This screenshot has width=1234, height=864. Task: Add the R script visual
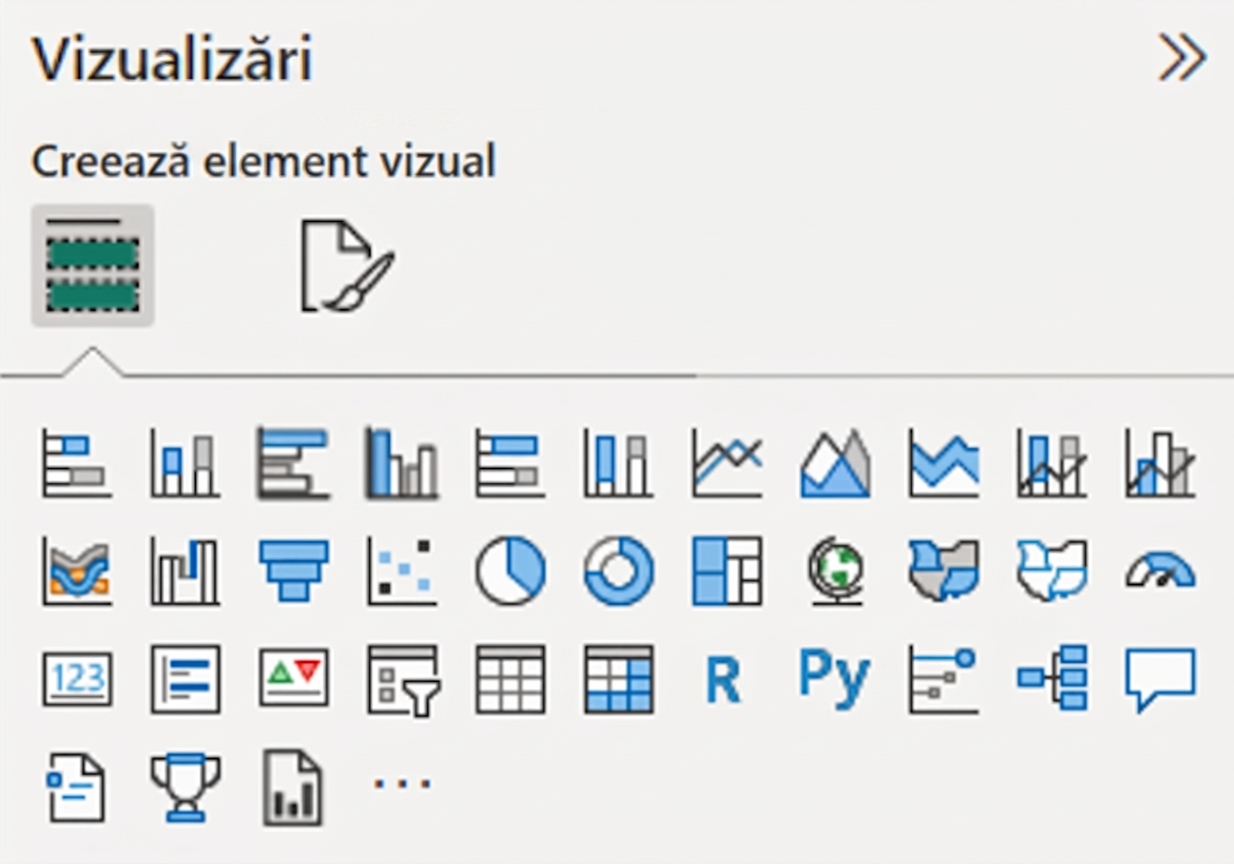723,680
